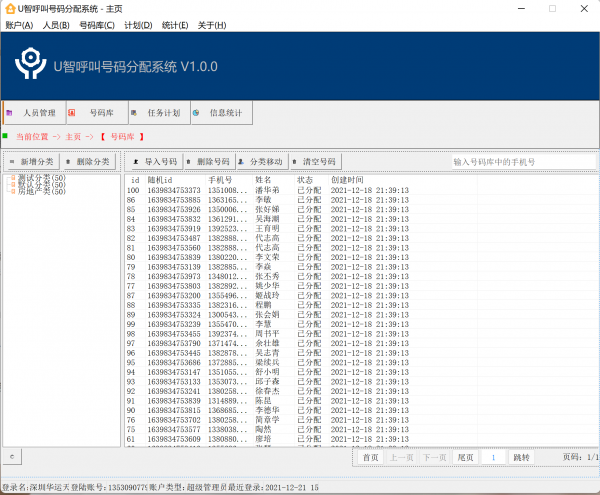
Task: Open the 账户(A) menu
Action: (x=19, y=25)
